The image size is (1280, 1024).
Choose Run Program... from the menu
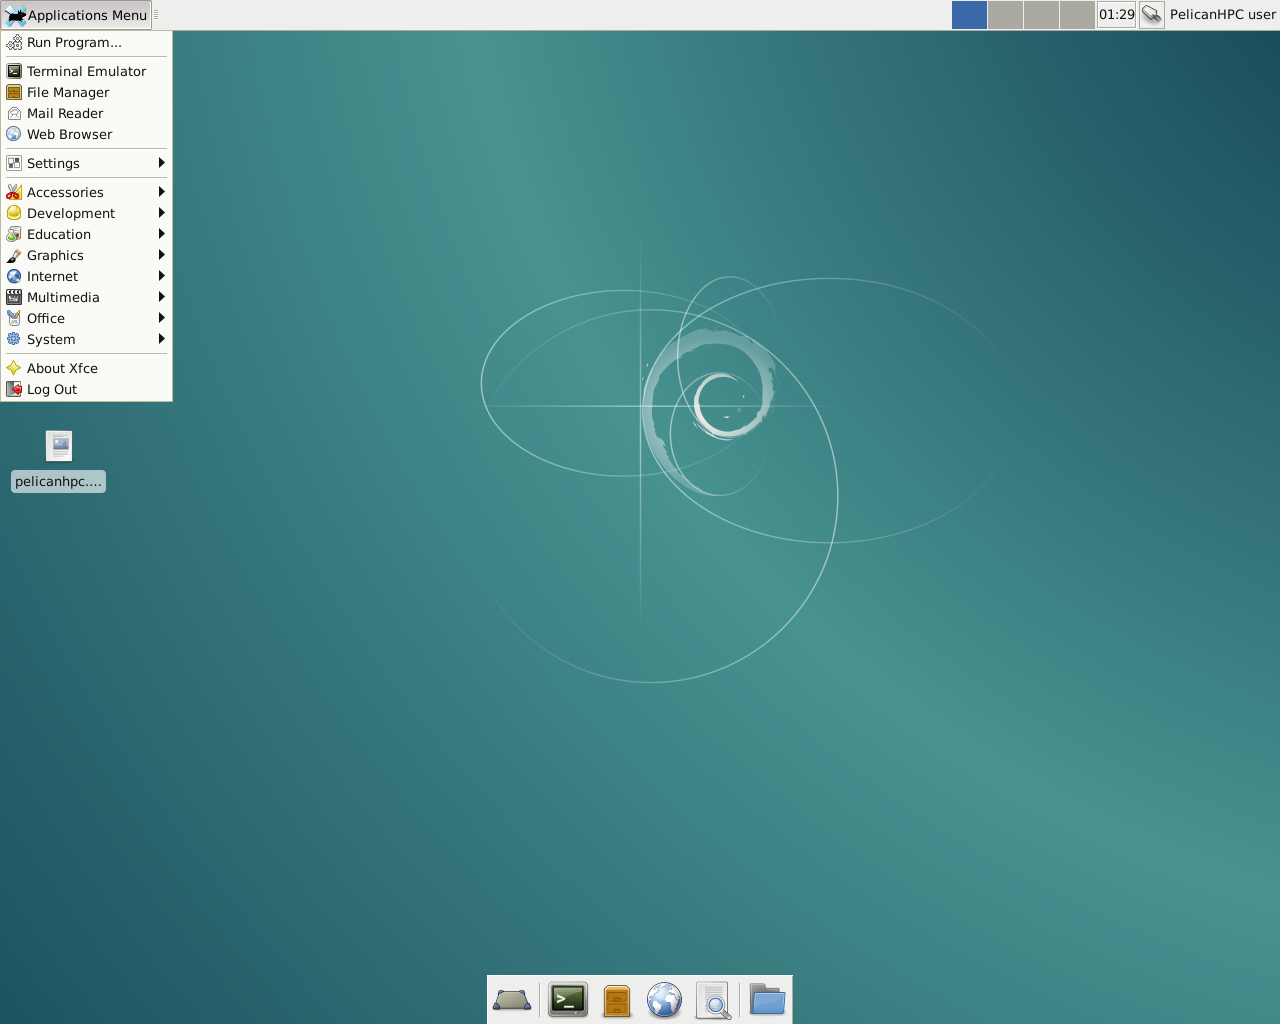(86, 42)
